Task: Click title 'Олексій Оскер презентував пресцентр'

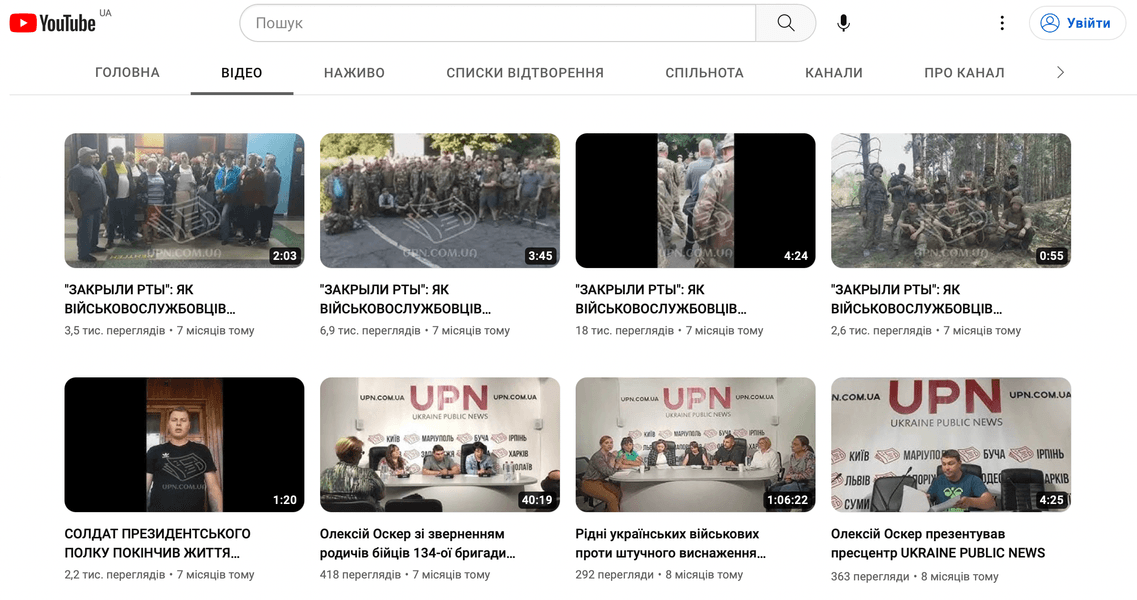Action: 937,543
